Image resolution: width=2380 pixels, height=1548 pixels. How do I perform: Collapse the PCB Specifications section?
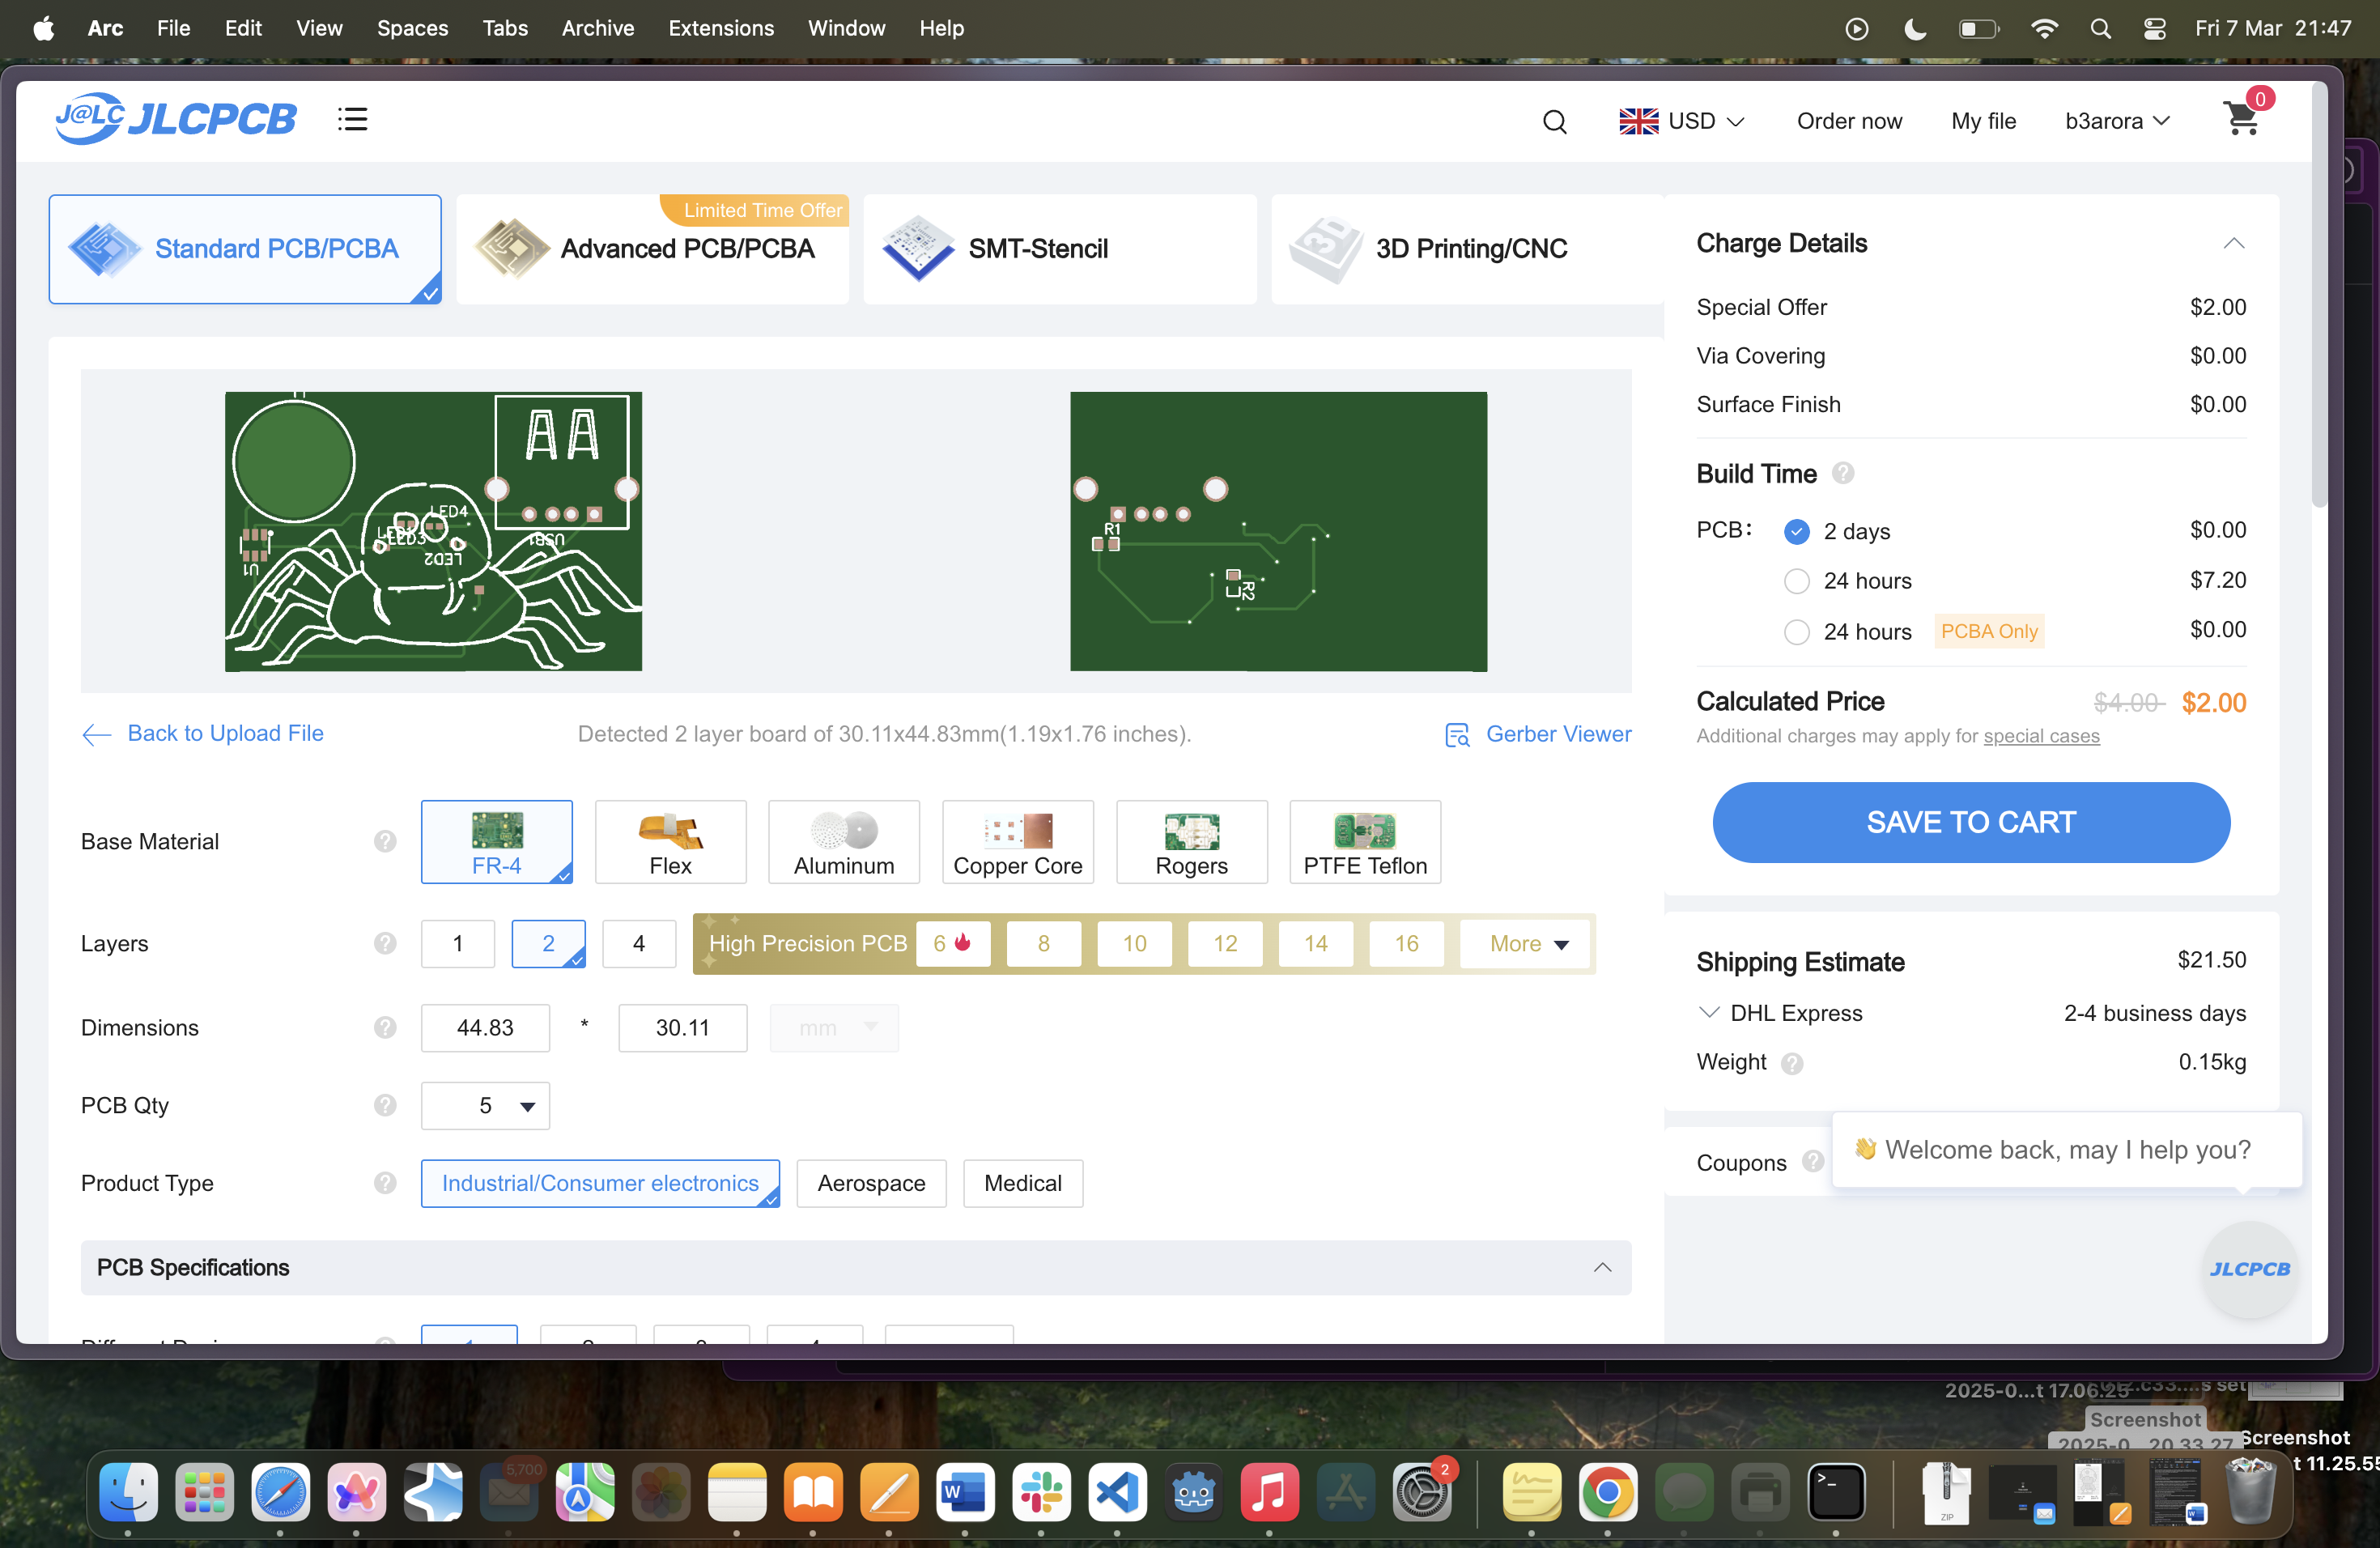tap(1602, 1267)
